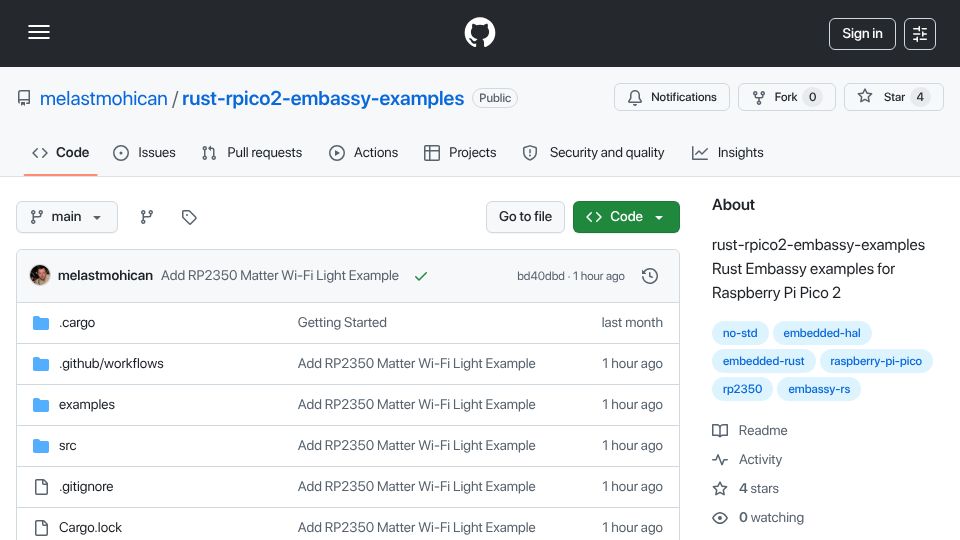
Task: Open commit author melastmohican link
Action: pos(105,276)
